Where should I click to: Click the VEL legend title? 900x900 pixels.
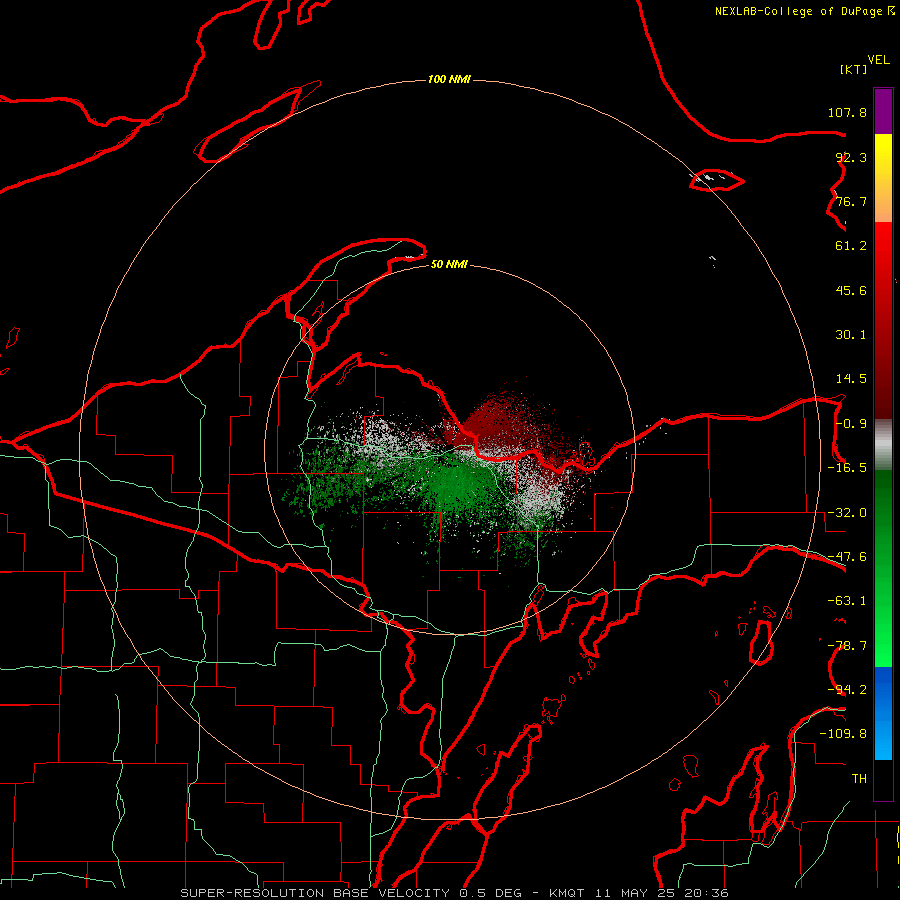click(878, 60)
